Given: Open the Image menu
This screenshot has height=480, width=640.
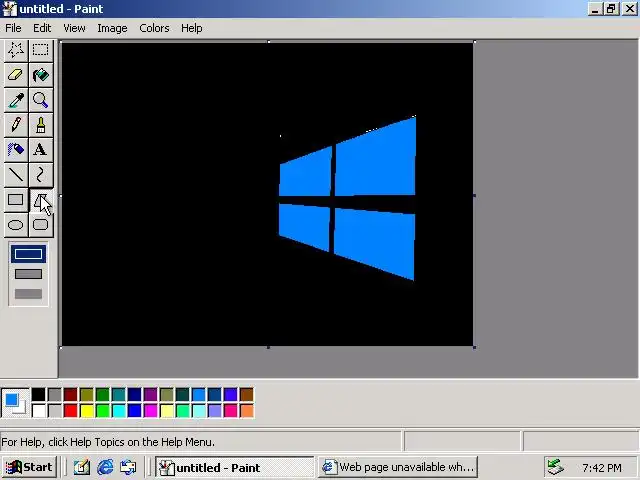Looking at the screenshot, I should [x=112, y=28].
